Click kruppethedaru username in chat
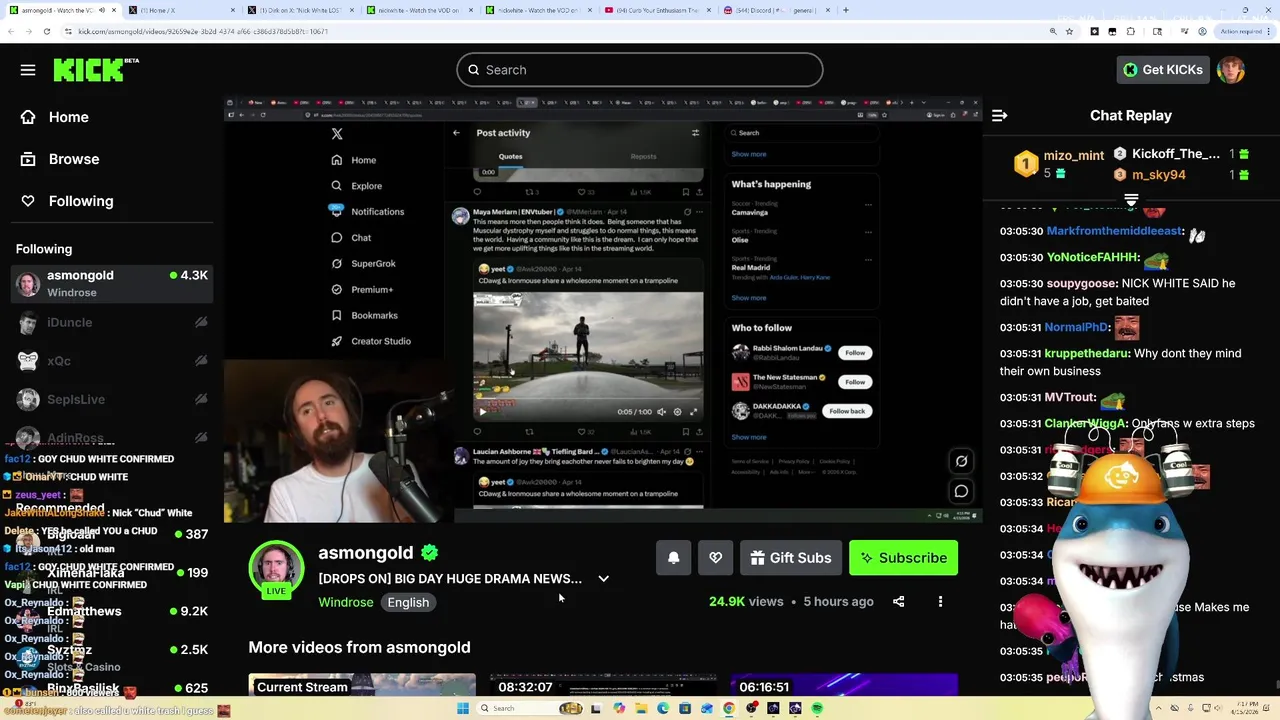 tap(1087, 353)
